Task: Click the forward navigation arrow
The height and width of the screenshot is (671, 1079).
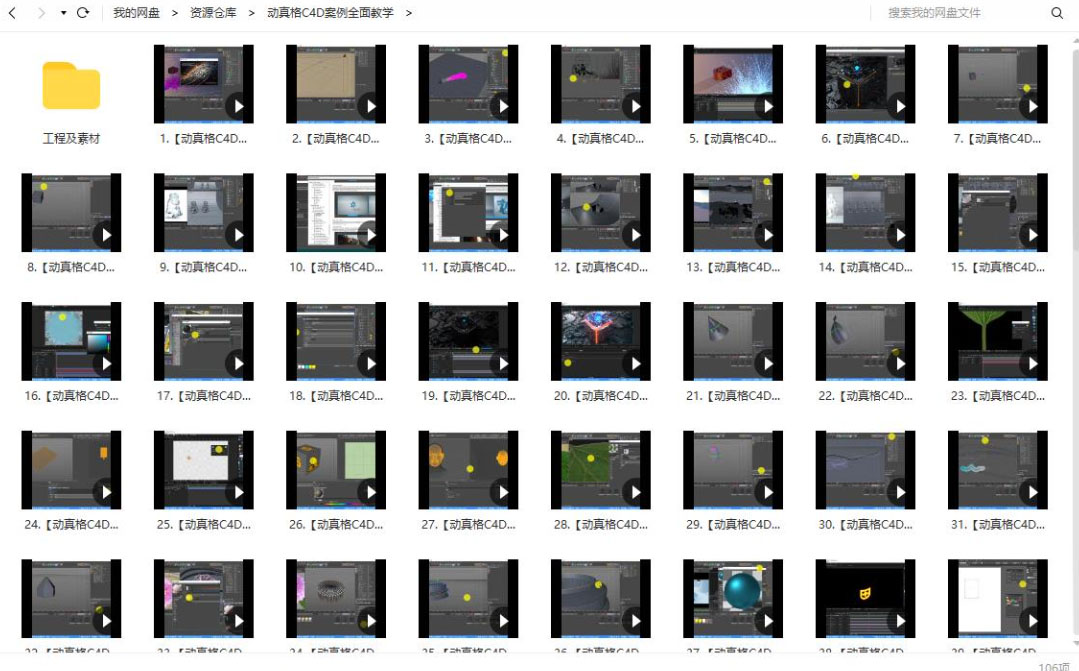Action: point(41,12)
